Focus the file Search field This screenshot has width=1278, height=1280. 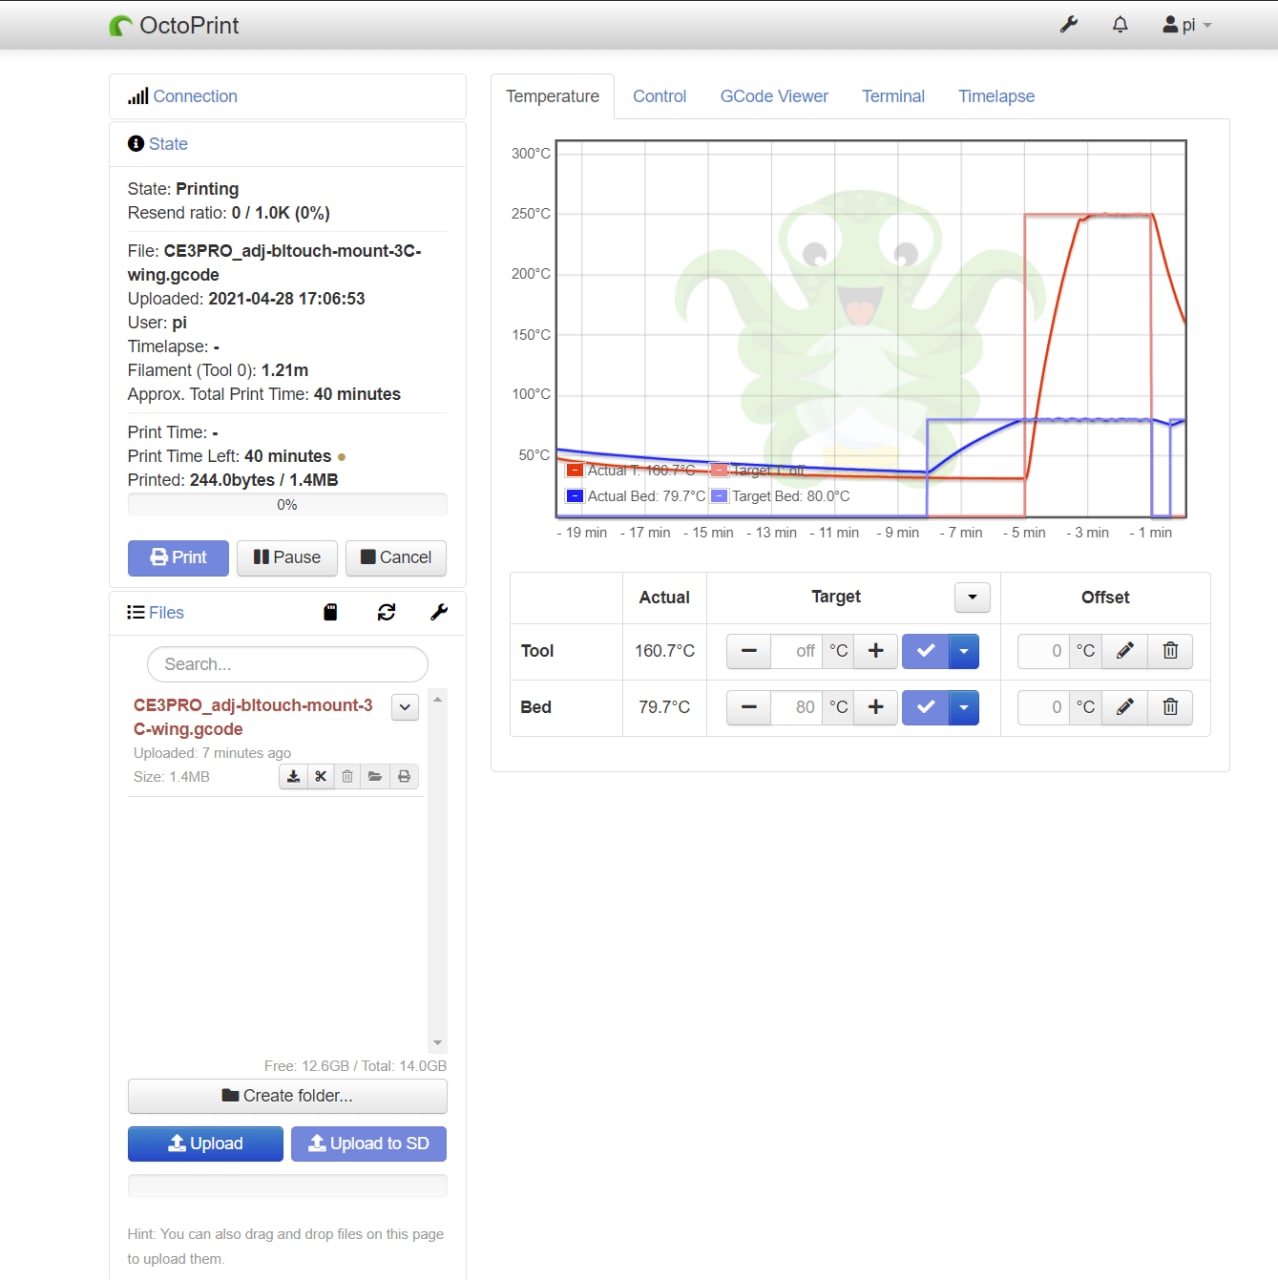(x=287, y=664)
